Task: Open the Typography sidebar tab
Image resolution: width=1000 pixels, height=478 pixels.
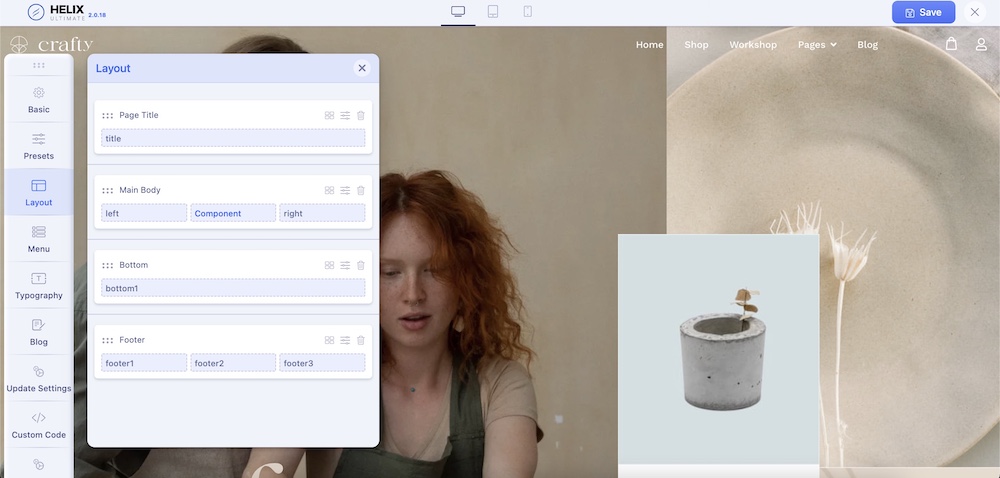Action: (38, 286)
